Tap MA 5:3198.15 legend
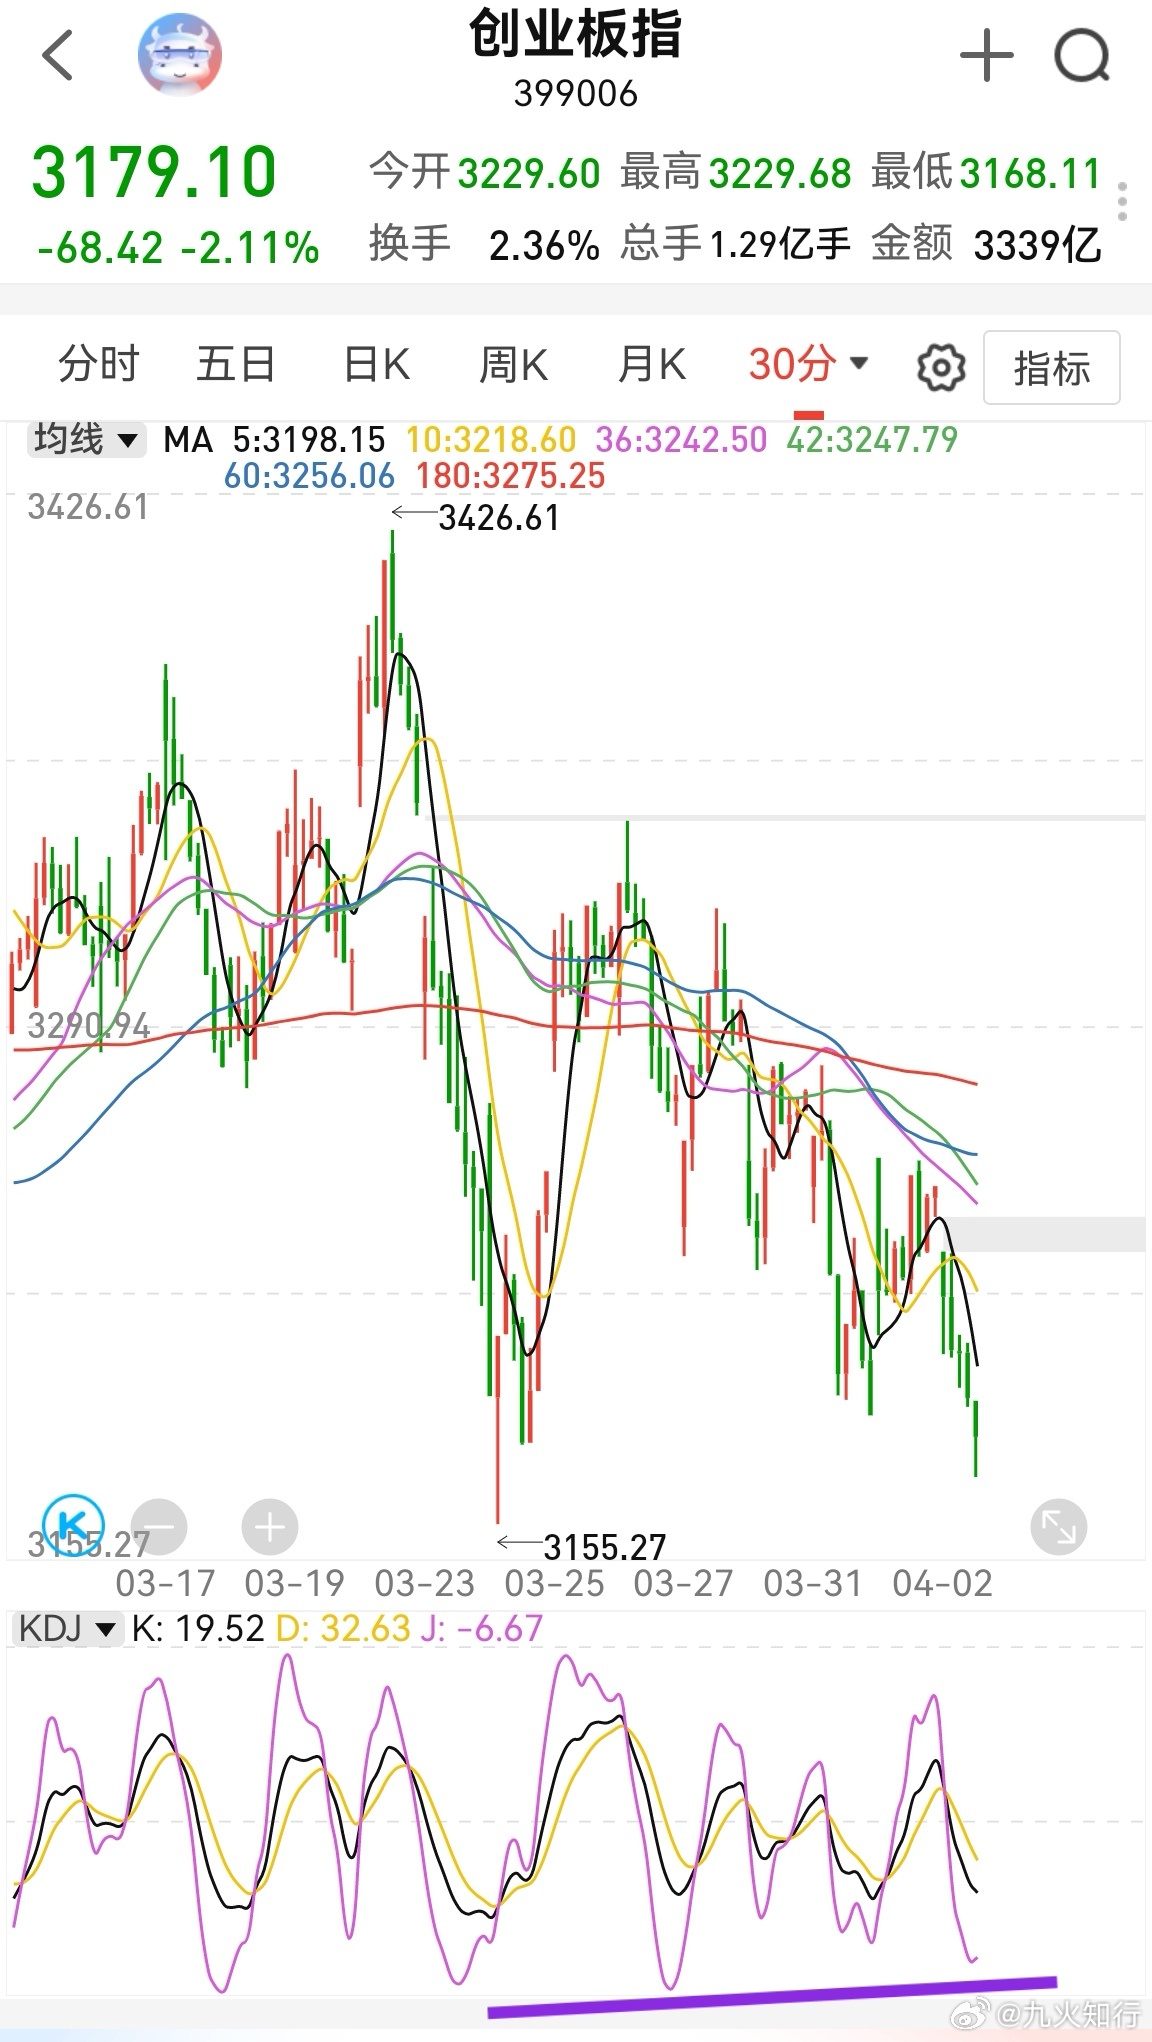Viewport: 1152px width, 2042px height. (x=309, y=439)
